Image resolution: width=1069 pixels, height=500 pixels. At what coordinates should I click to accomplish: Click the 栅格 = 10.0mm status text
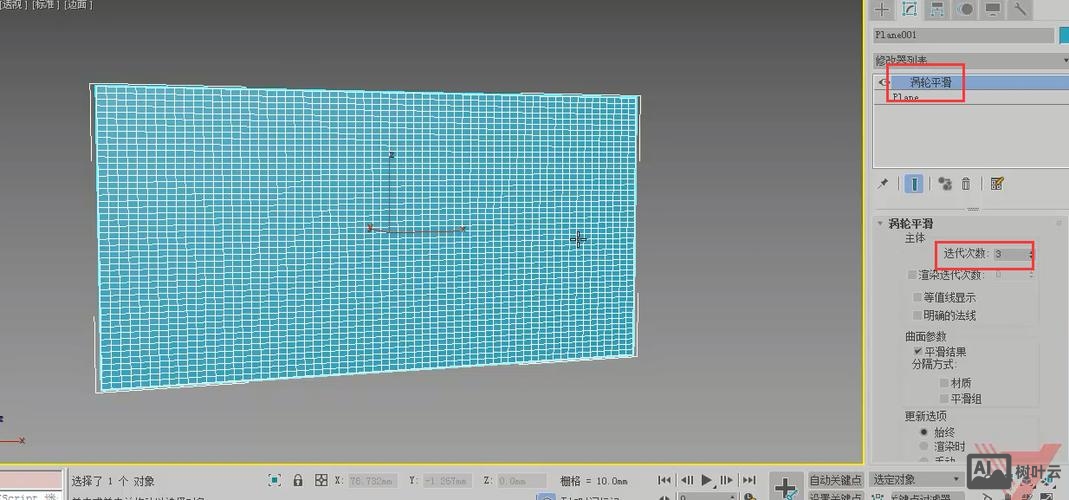(593, 481)
